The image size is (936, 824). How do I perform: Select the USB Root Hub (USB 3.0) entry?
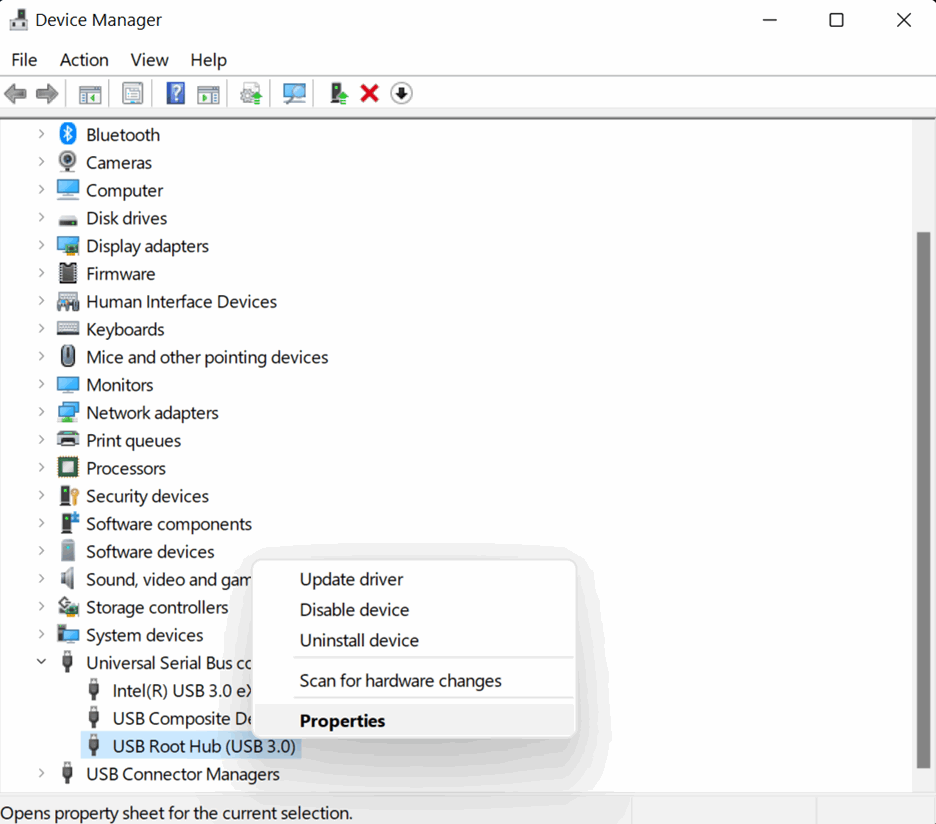(x=193, y=745)
